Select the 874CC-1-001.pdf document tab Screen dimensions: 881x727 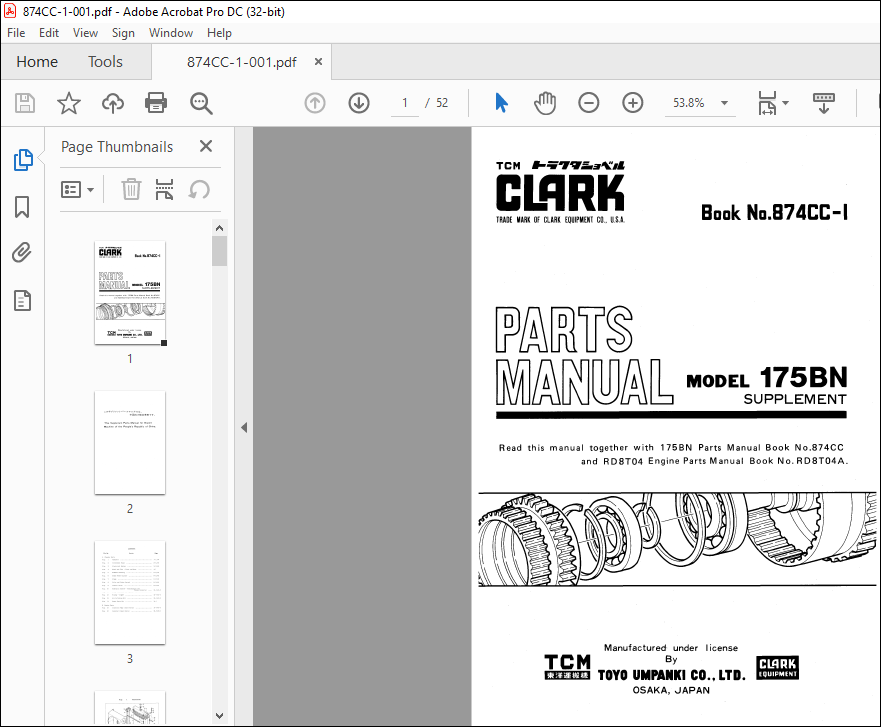[x=242, y=62]
